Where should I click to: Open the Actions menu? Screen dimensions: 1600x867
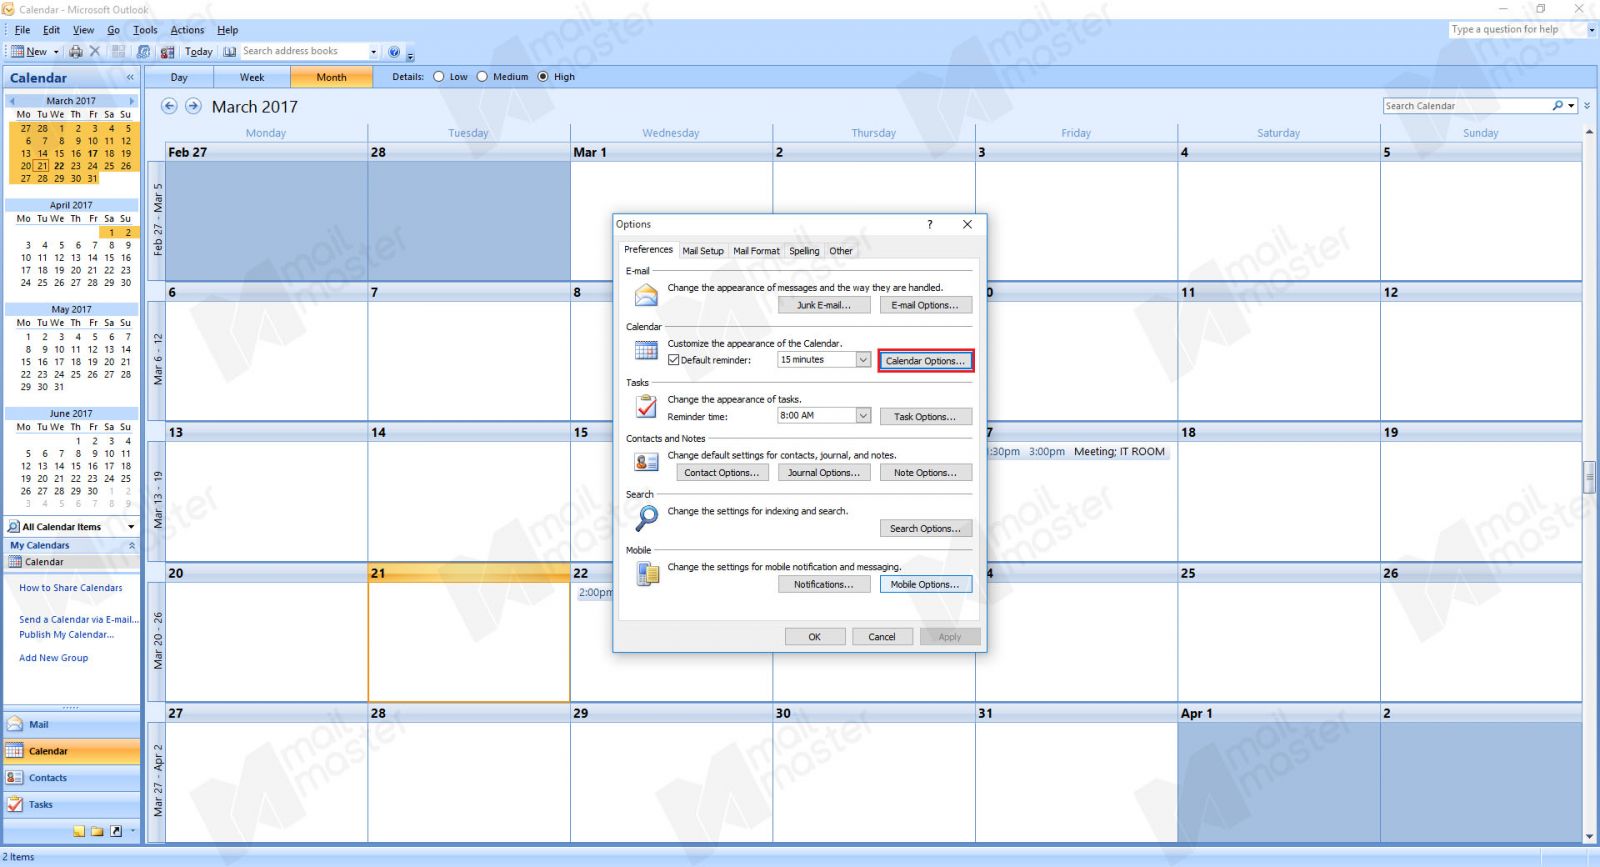point(187,30)
